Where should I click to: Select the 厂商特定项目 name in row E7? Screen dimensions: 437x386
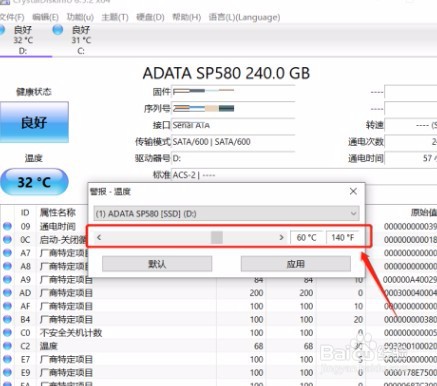click(x=66, y=359)
